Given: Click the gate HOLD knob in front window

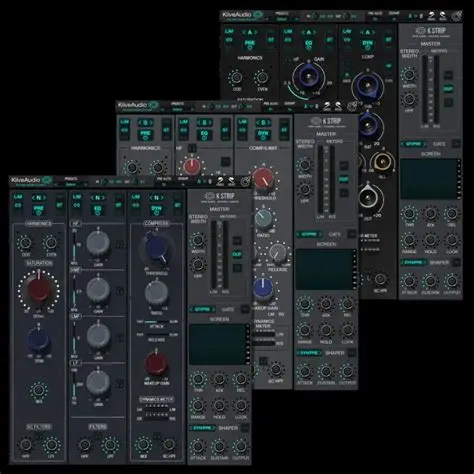Looking at the screenshot, I should [x=219, y=405].
